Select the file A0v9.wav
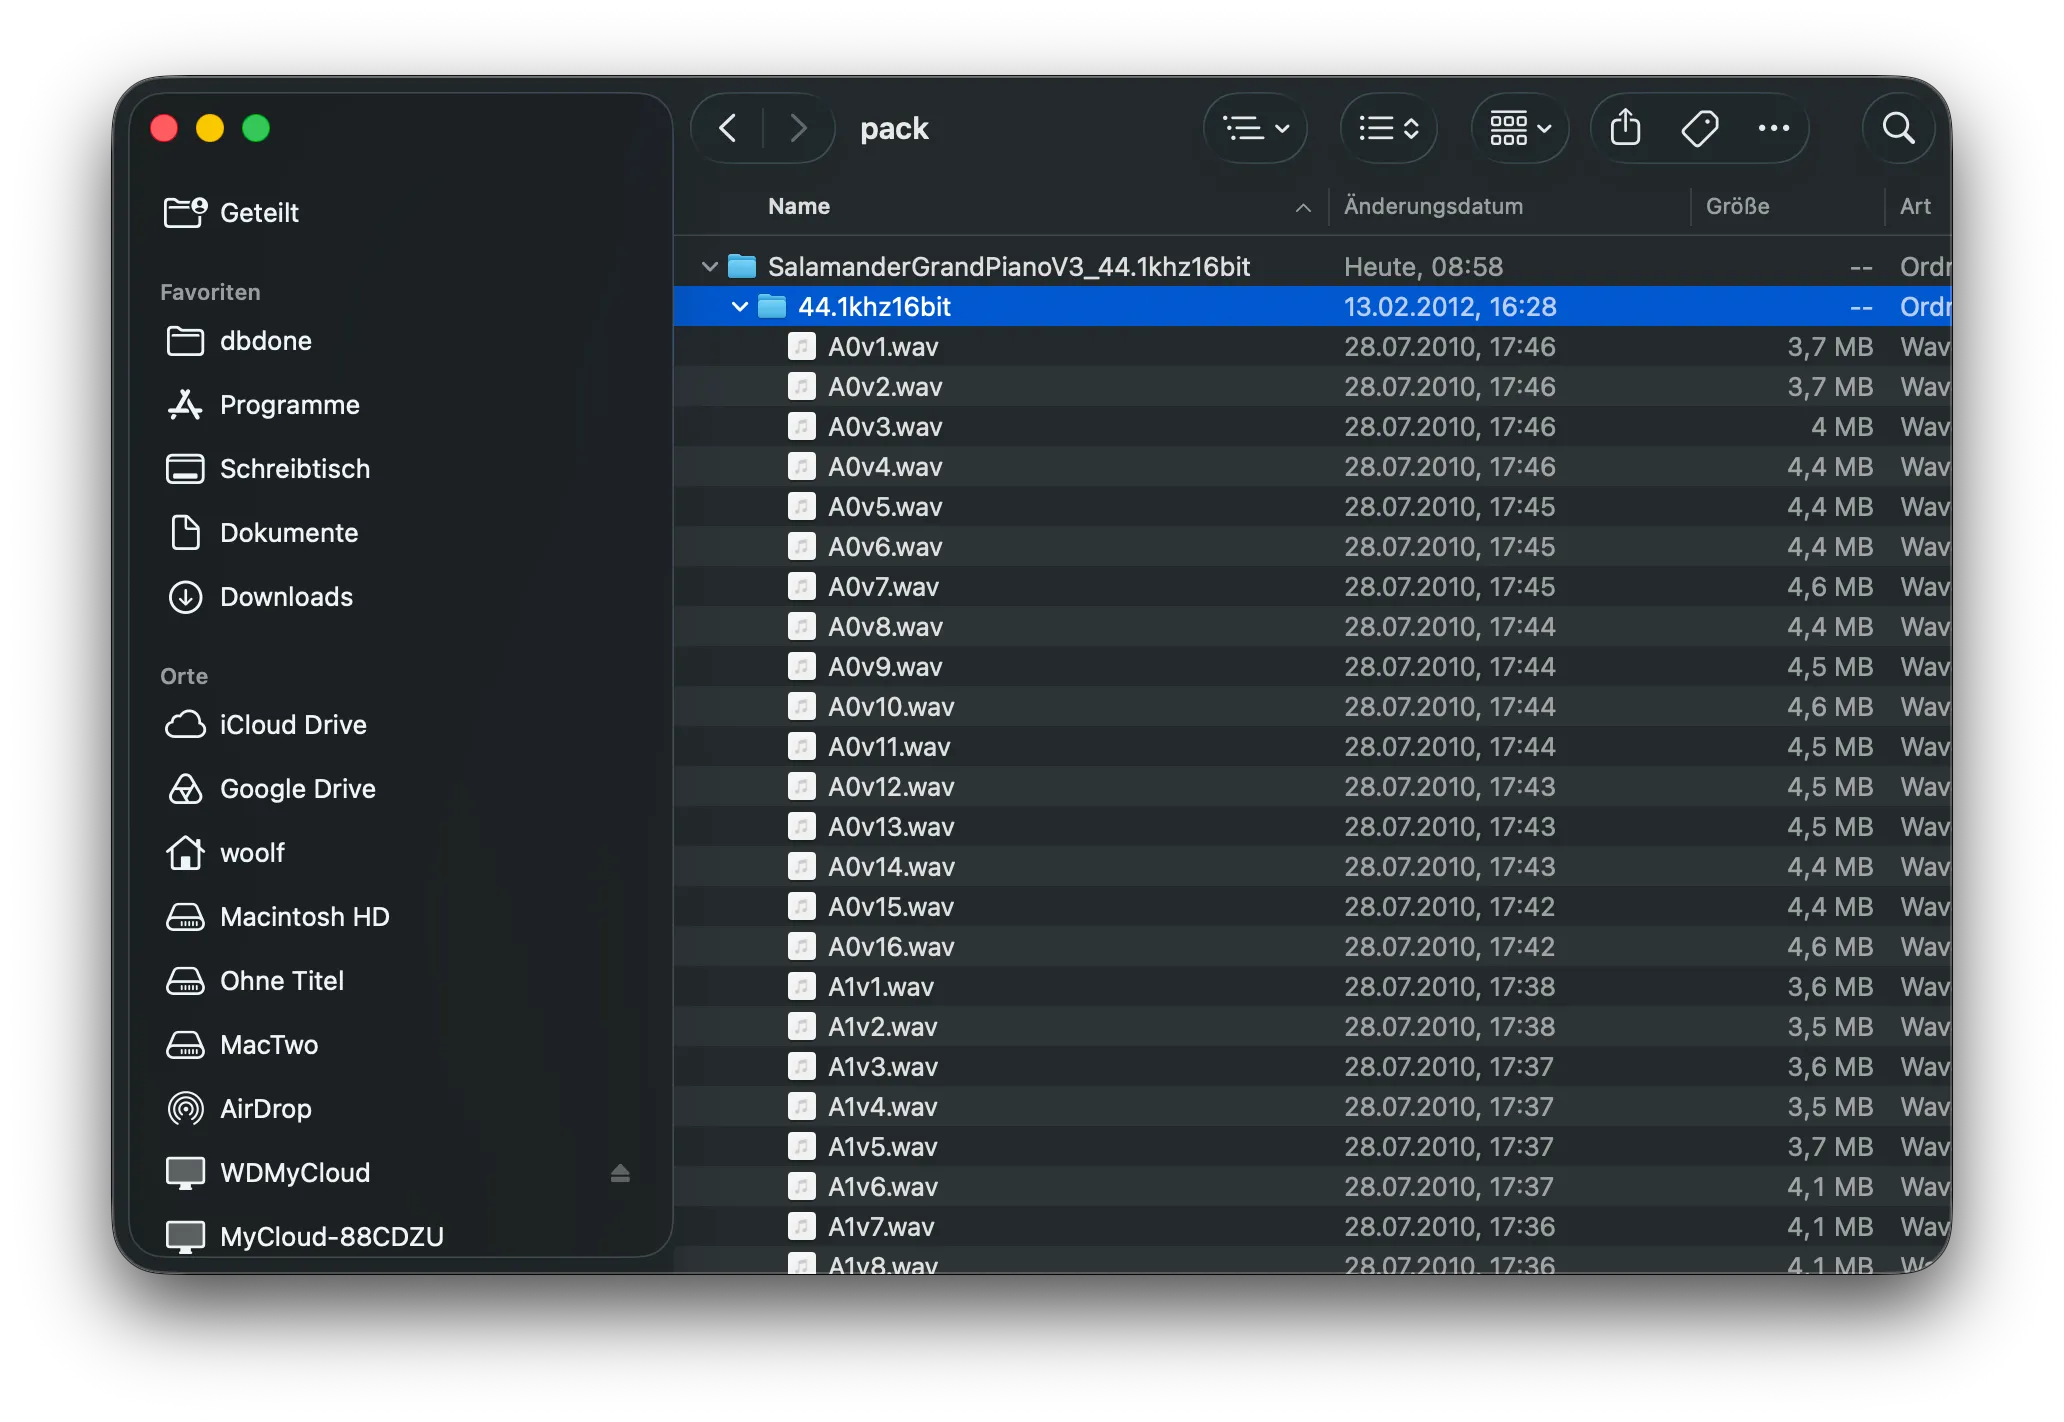 (x=1312, y=667)
